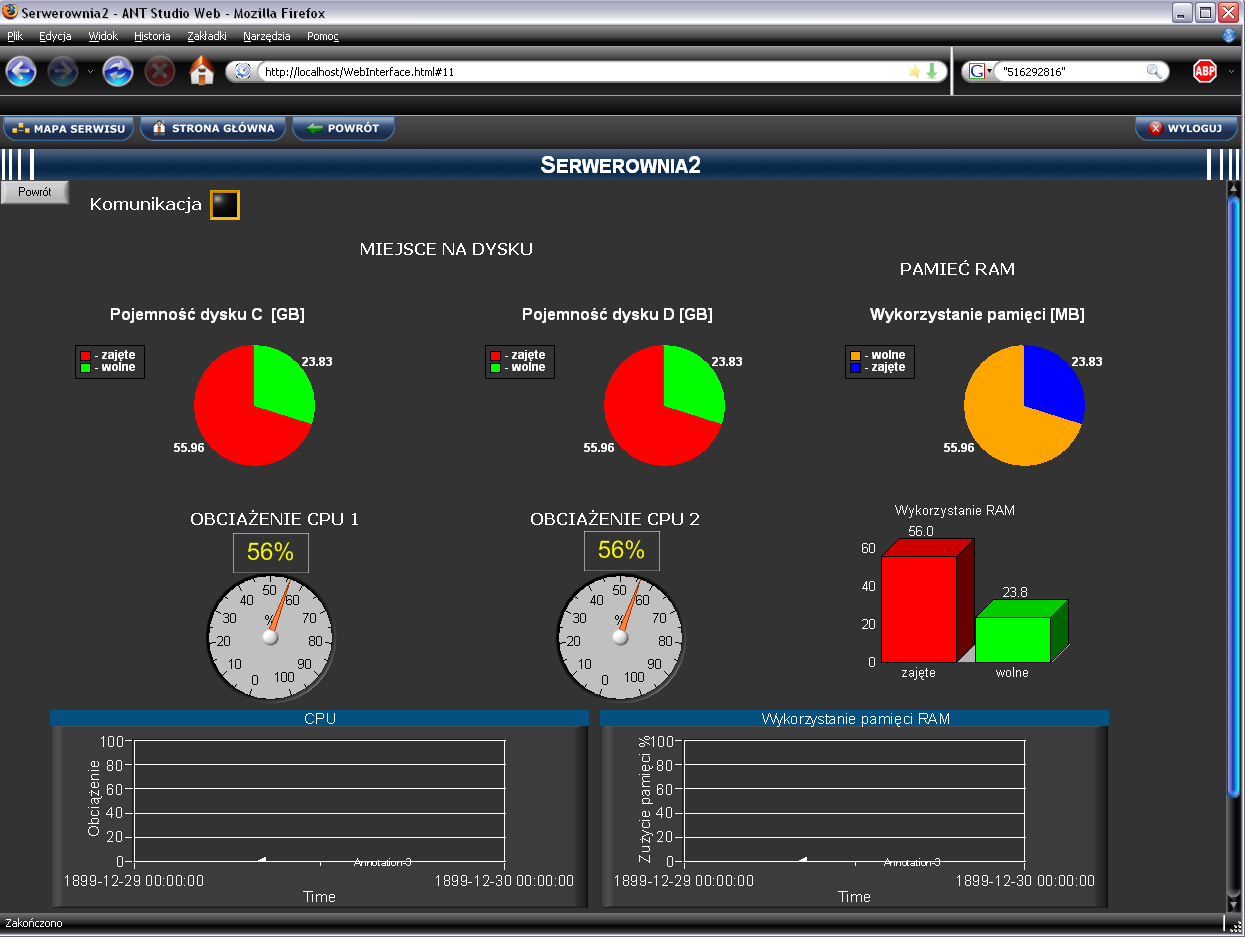Viewport: 1245px width, 937px height.
Task: Click the Komunikacja status indicator
Action: (x=225, y=205)
